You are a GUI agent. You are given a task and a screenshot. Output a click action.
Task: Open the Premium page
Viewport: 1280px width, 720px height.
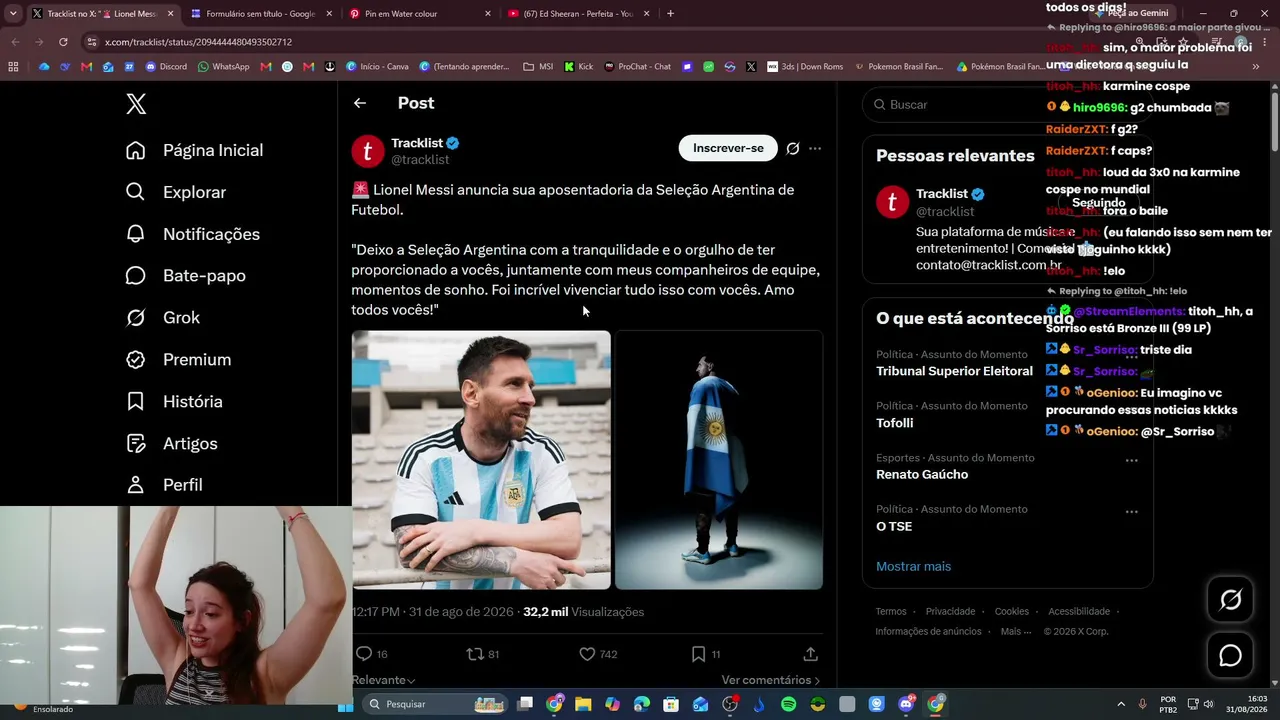click(177, 359)
